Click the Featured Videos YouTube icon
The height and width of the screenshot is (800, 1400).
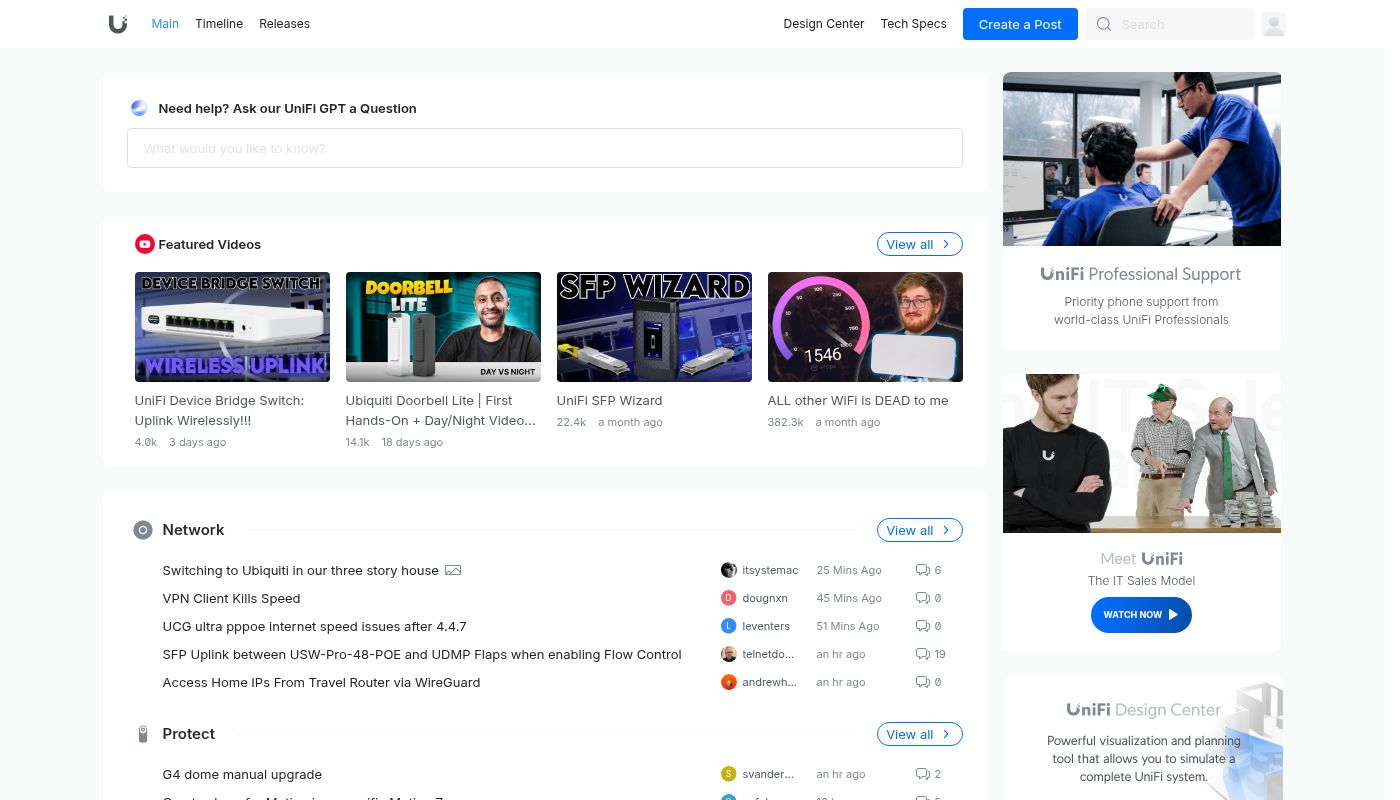pyautogui.click(x=145, y=244)
